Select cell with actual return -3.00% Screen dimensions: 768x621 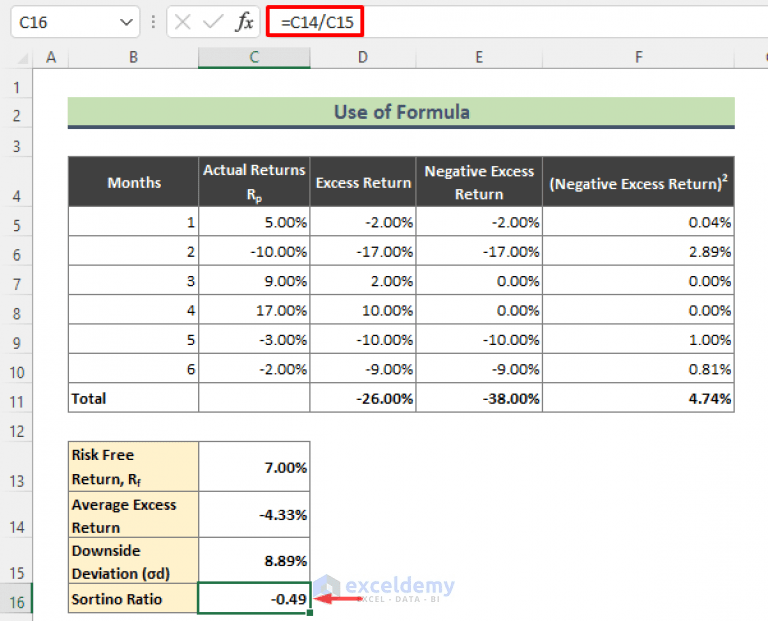click(x=254, y=339)
